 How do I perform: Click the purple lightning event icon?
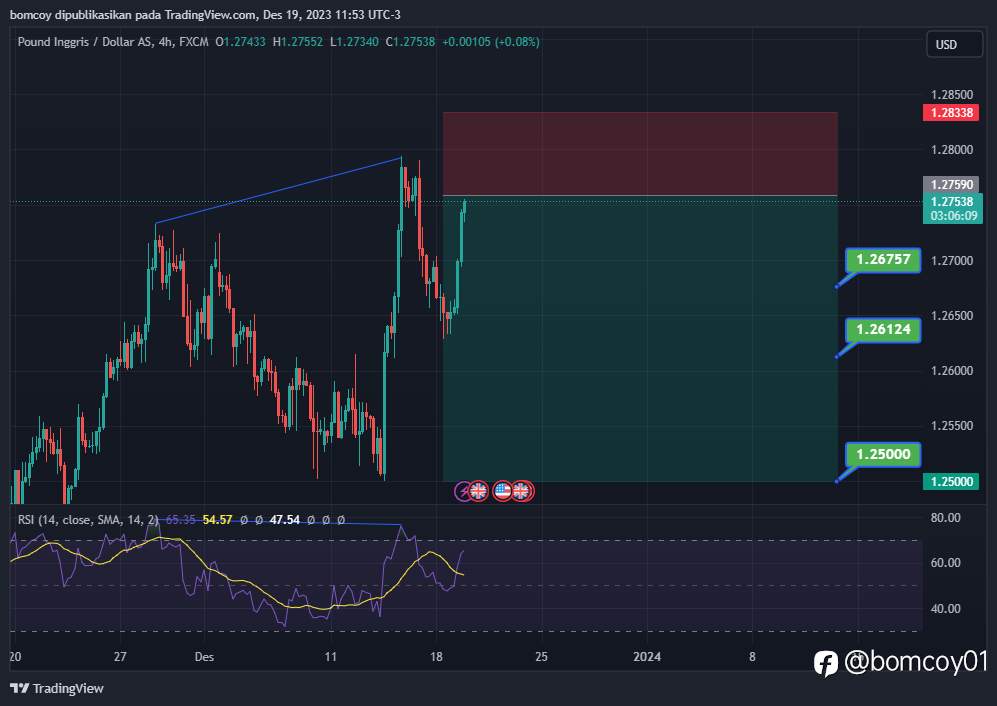462,491
